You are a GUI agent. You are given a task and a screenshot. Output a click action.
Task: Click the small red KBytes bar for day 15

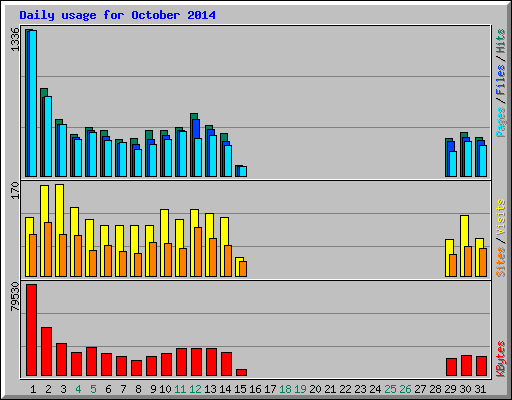tap(241, 373)
